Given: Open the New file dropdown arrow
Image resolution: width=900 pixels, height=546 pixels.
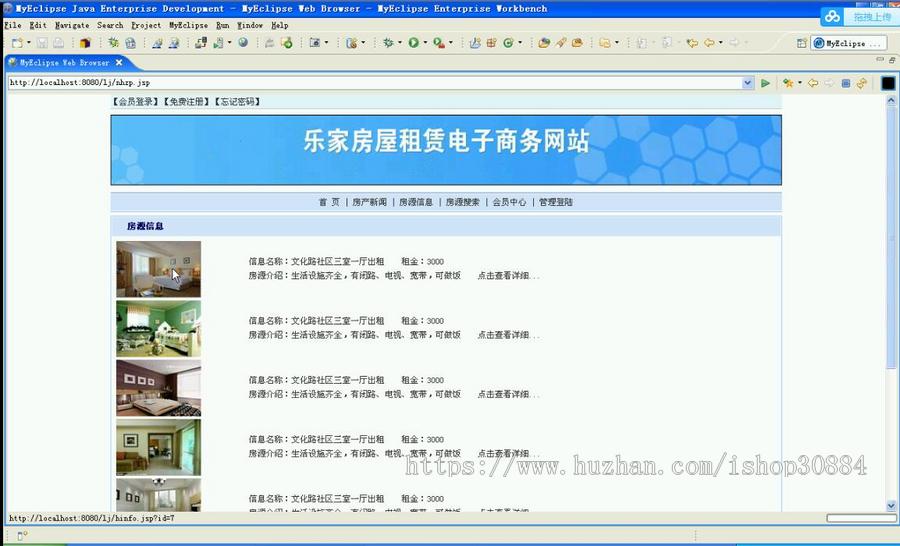Looking at the screenshot, I should point(29,43).
